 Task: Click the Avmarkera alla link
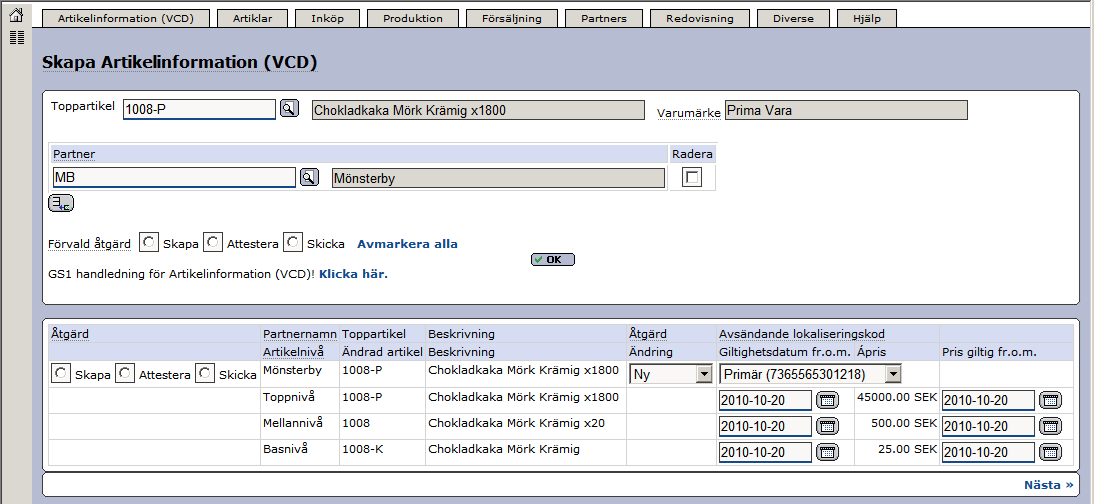coord(407,244)
